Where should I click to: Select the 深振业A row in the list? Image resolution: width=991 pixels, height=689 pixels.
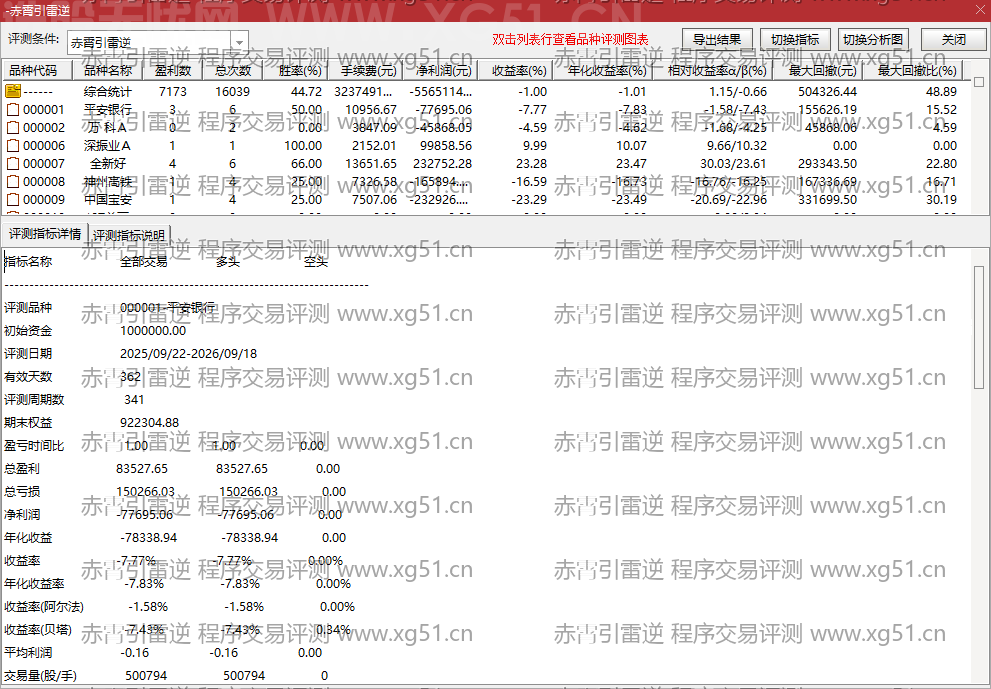pyautogui.click(x=485, y=146)
